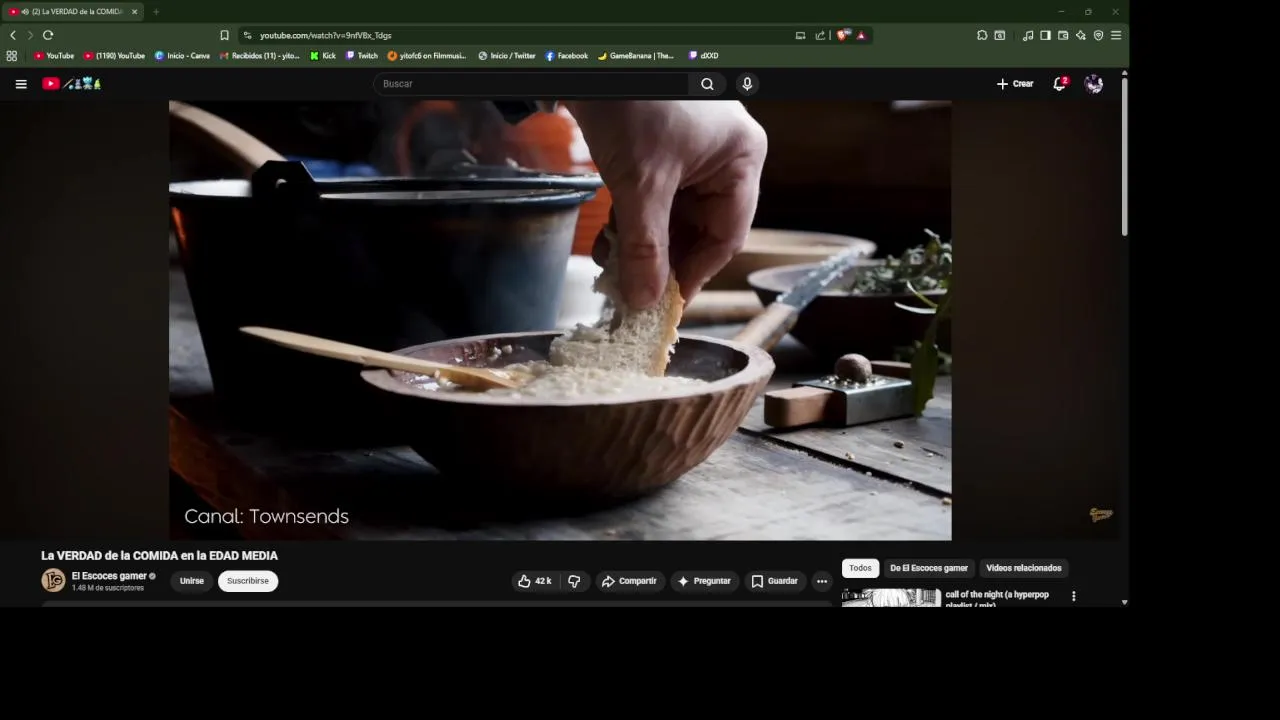Open the Brave Wallet icon

click(x=1063, y=35)
